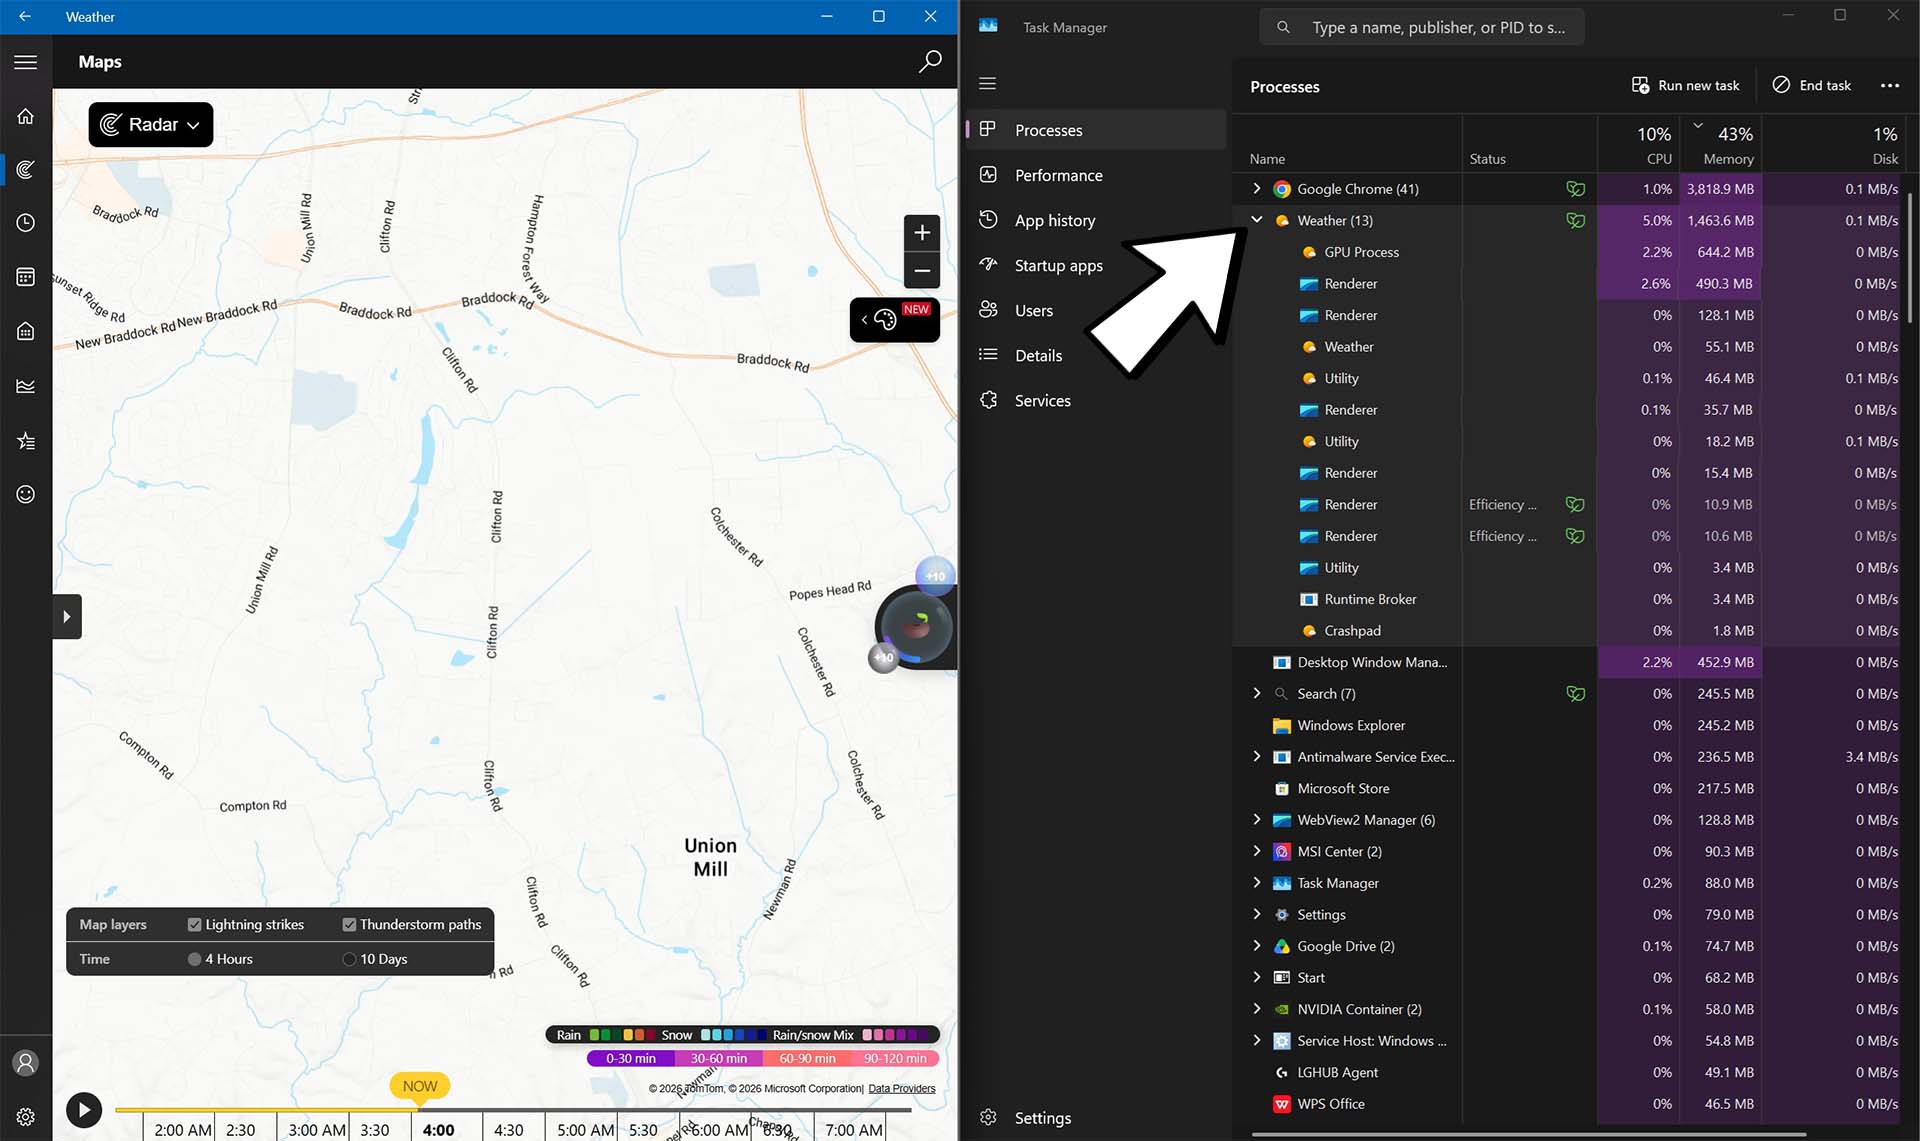Screen dimensions: 1920x1141
Task: Click the search magnifier in Weather Maps
Action: tap(930, 62)
